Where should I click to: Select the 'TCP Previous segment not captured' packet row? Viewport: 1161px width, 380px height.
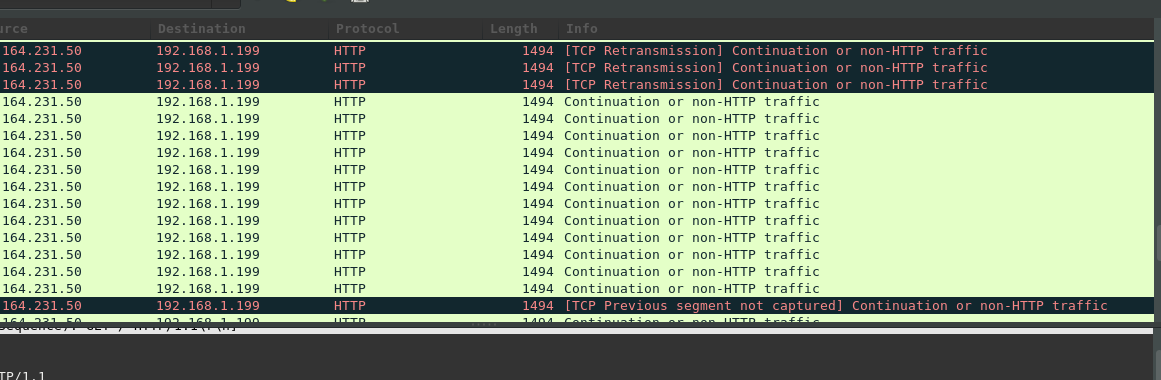point(577,306)
